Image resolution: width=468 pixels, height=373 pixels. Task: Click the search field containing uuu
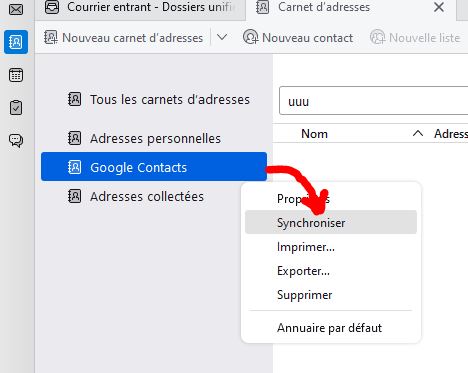tap(373, 101)
